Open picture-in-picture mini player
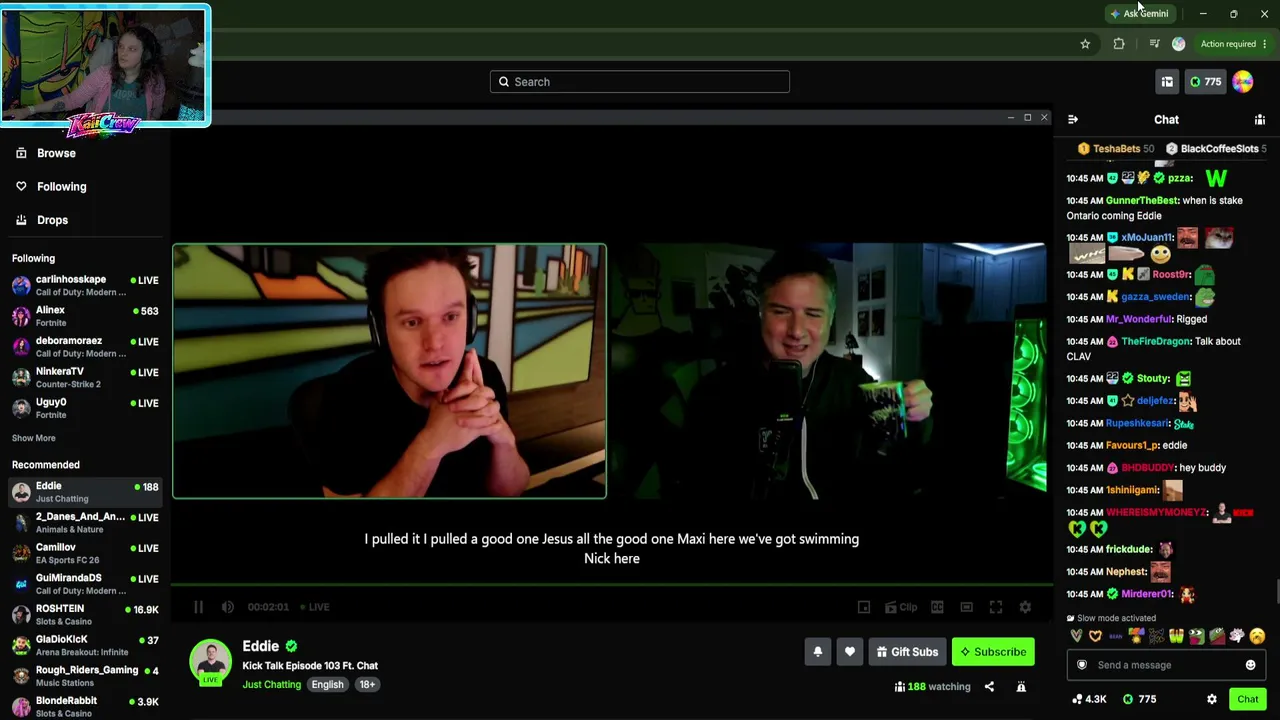The height and width of the screenshot is (720, 1280). [864, 607]
